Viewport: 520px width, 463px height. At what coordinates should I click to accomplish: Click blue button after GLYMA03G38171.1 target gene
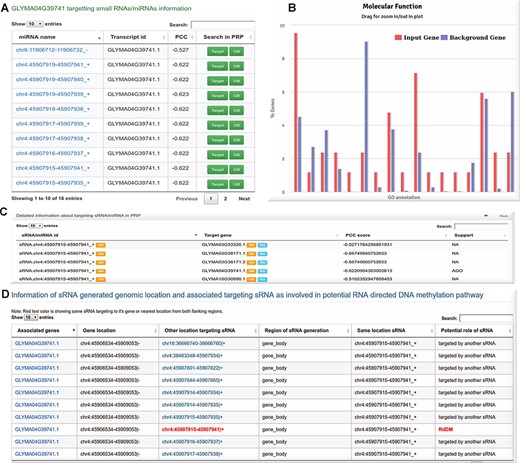(x=262, y=254)
